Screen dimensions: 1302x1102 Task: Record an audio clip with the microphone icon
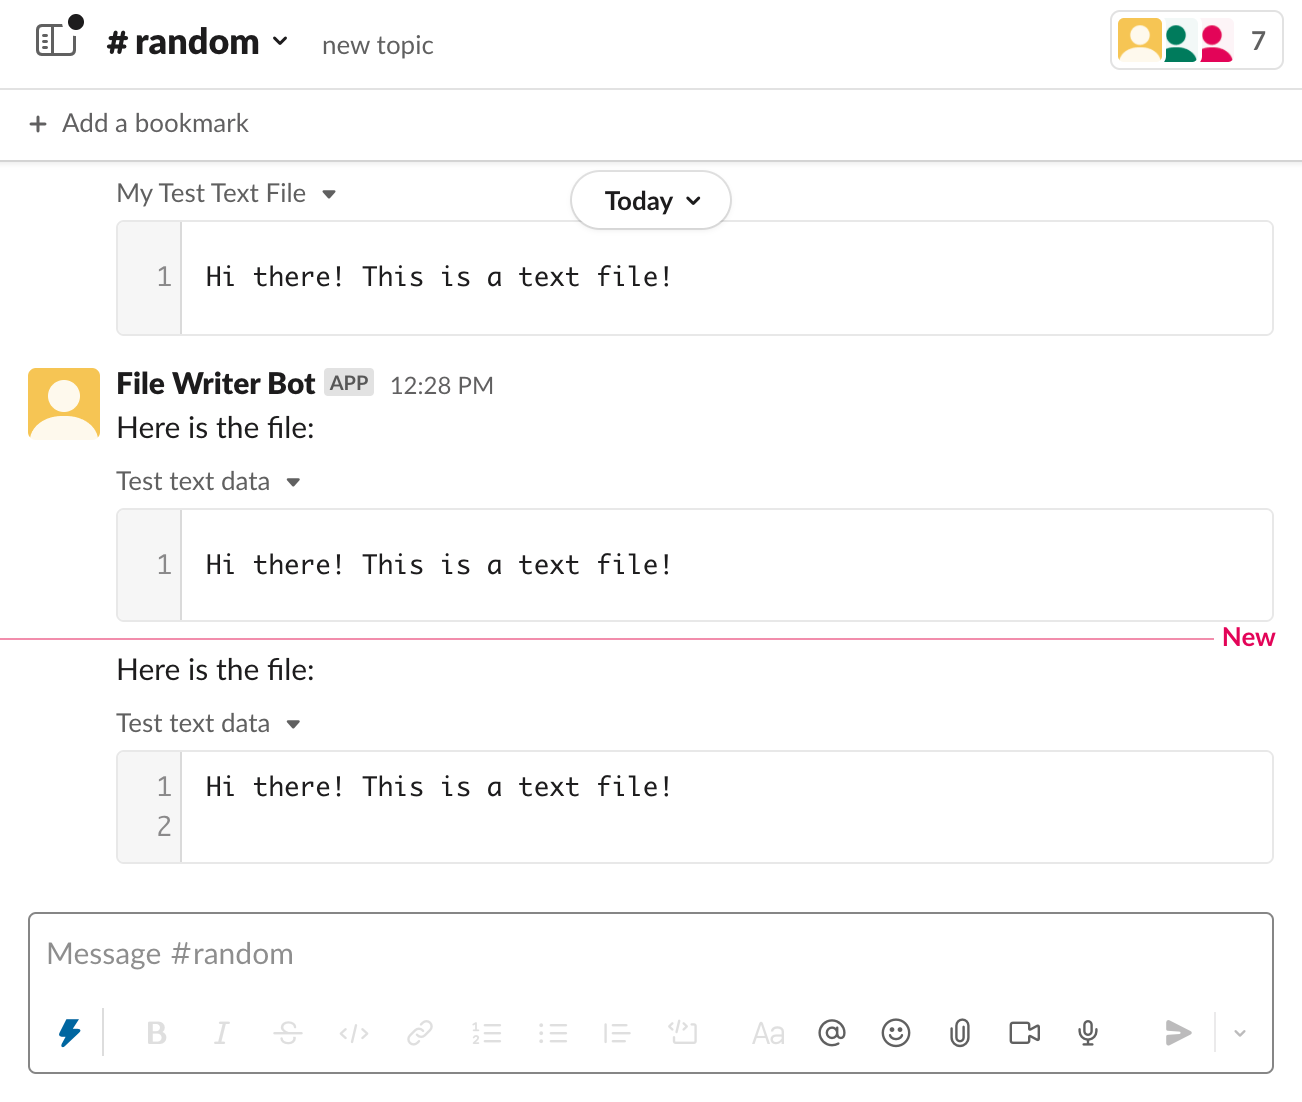1087,1033
